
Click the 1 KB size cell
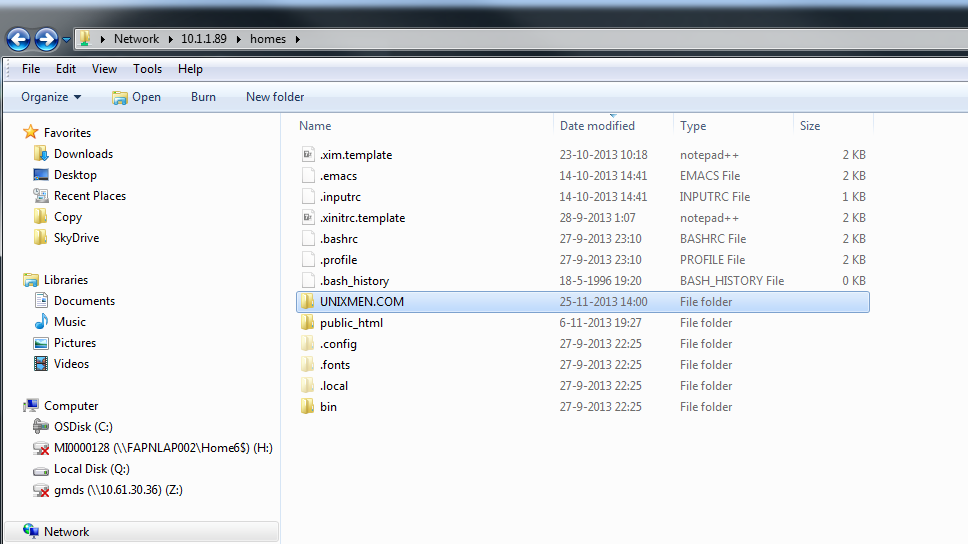coord(854,197)
